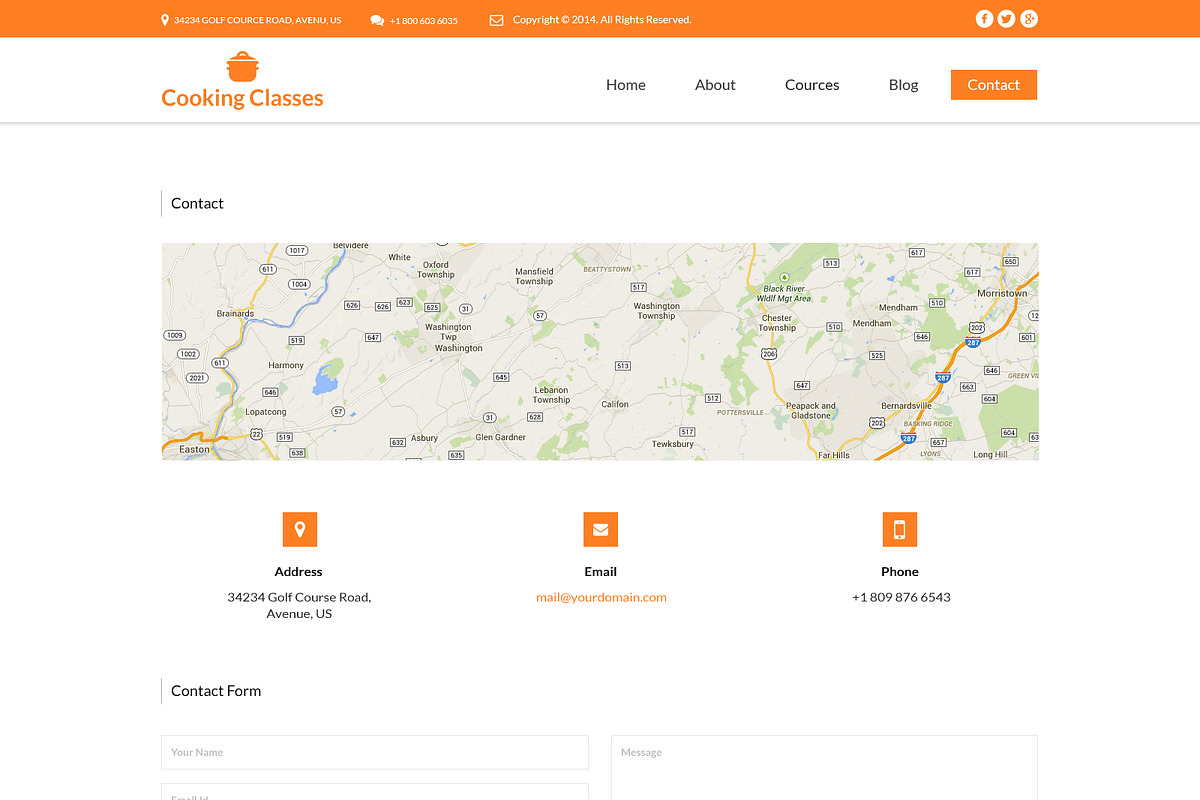This screenshot has width=1200, height=800.
Task: Click the Phone label
Action: (900, 572)
